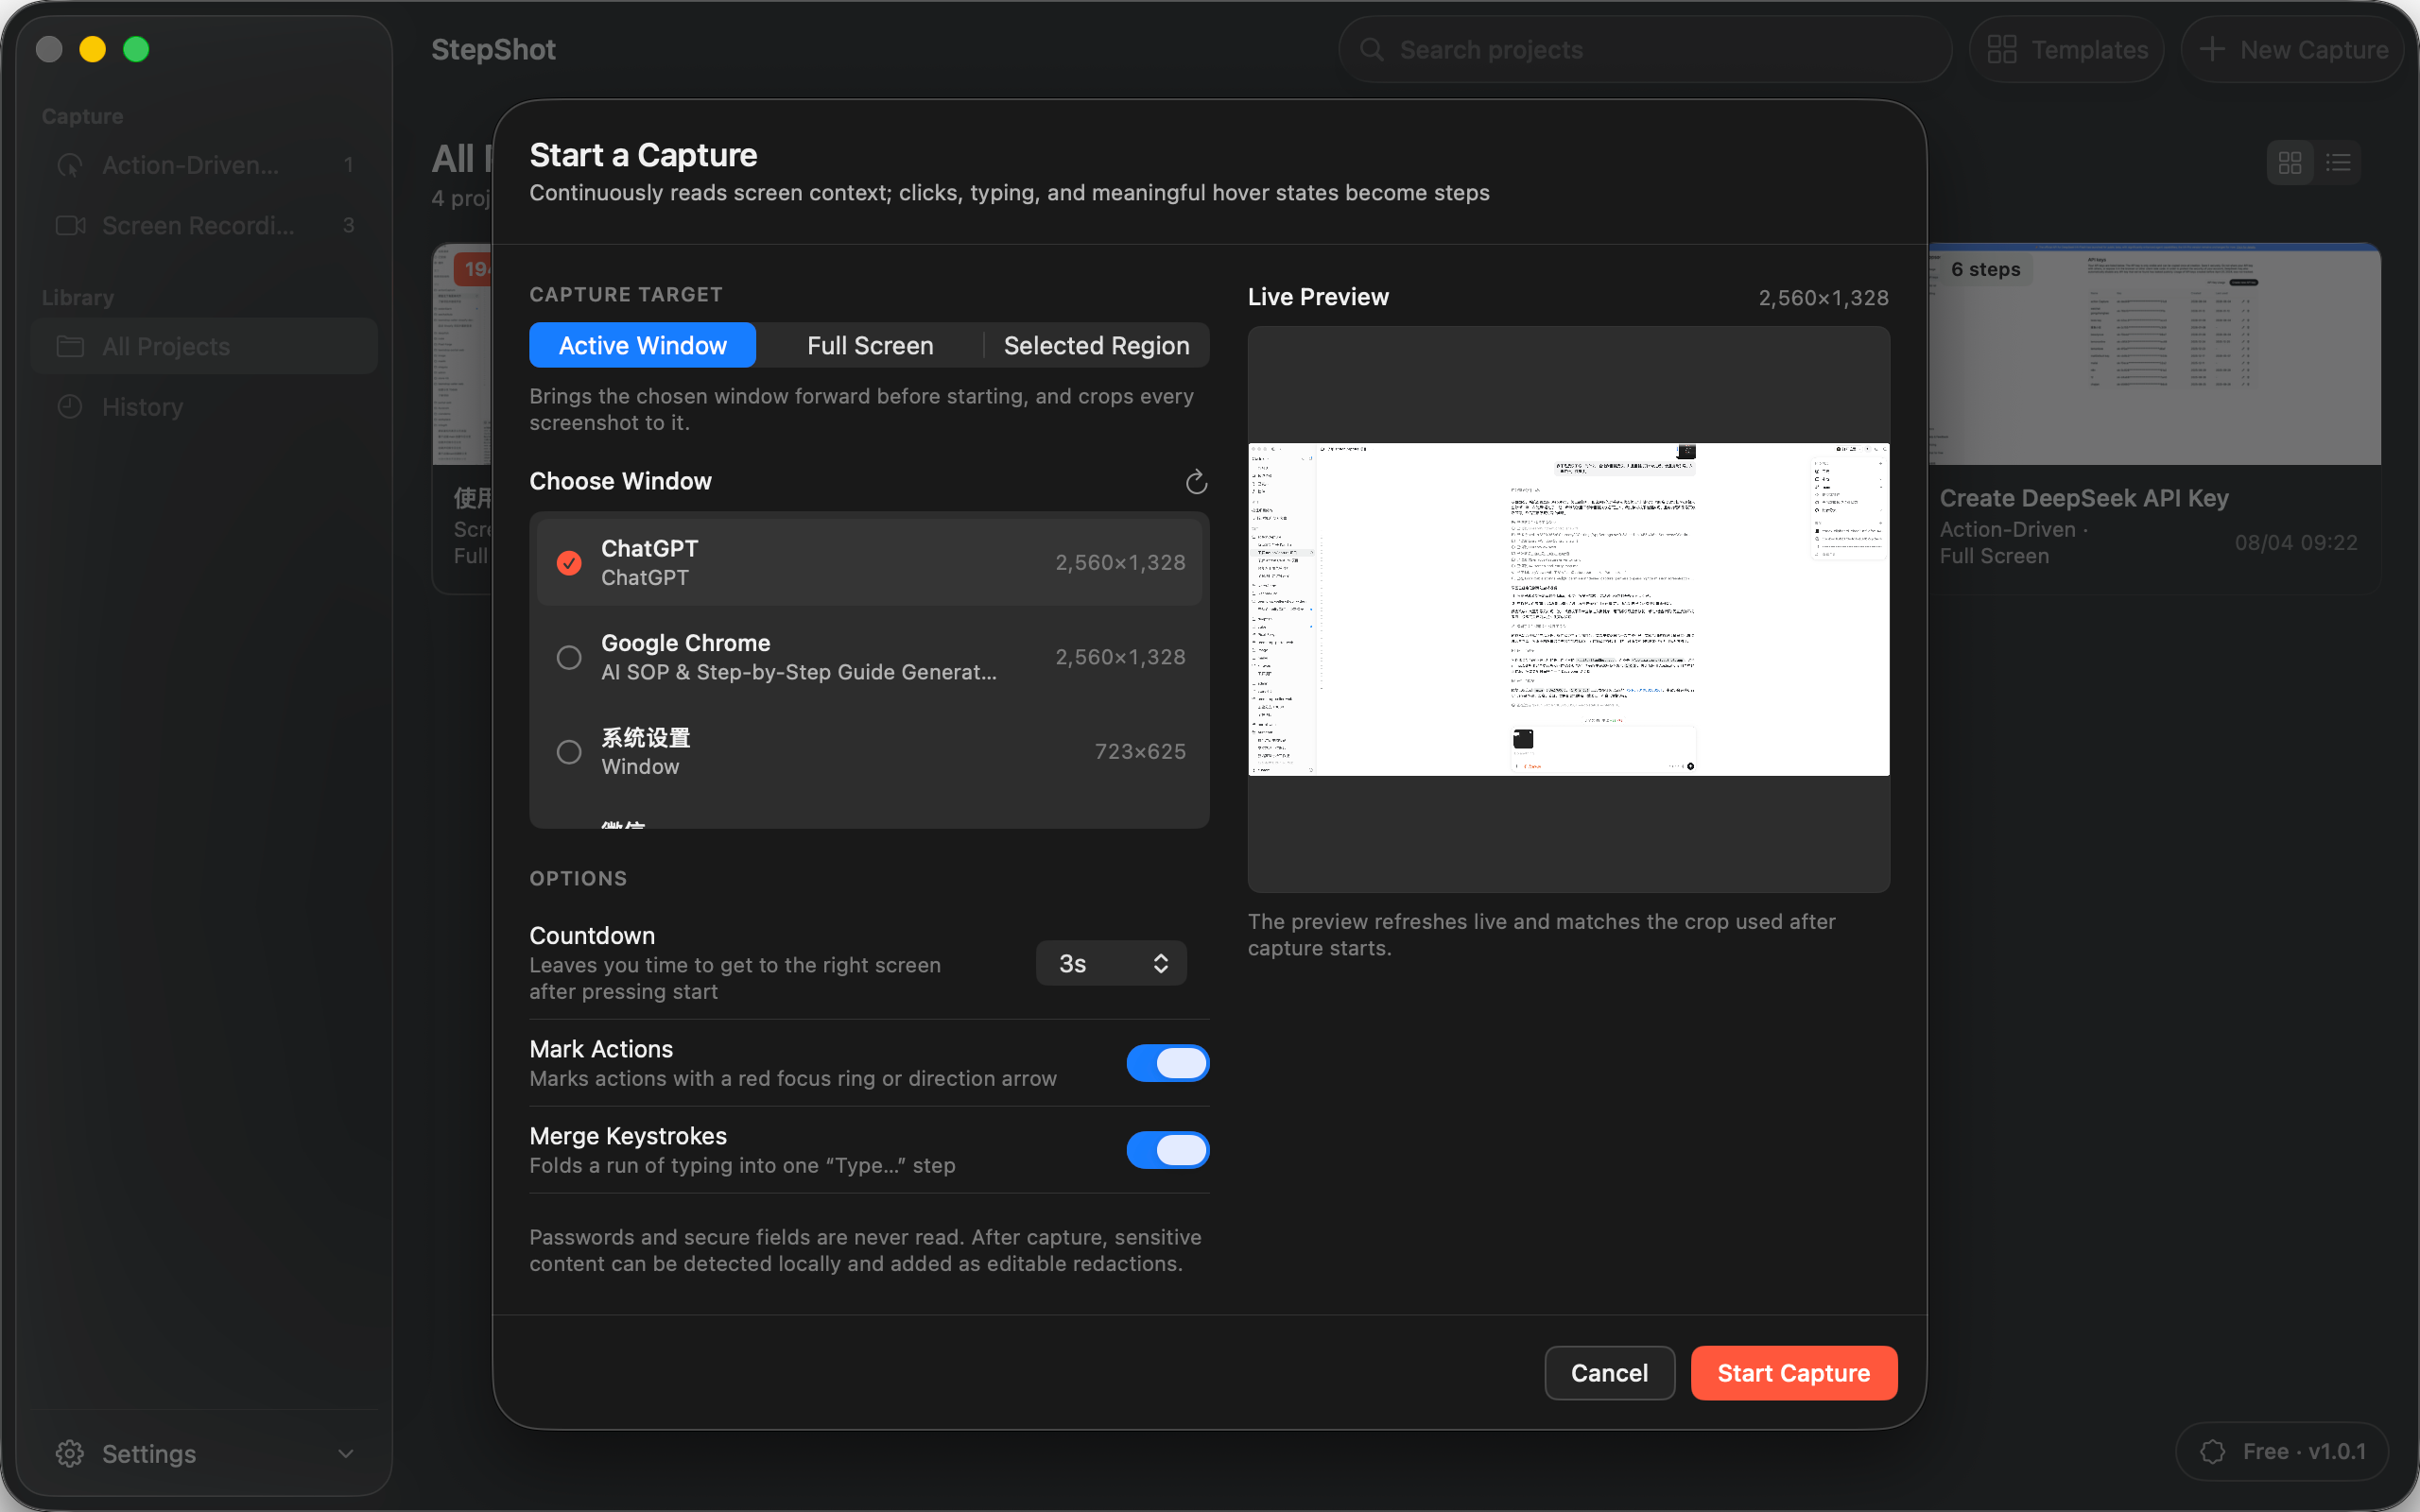Click the Create DeepSeek API Key title
Screen dimensions: 2420x1512
tap(2084, 498)
